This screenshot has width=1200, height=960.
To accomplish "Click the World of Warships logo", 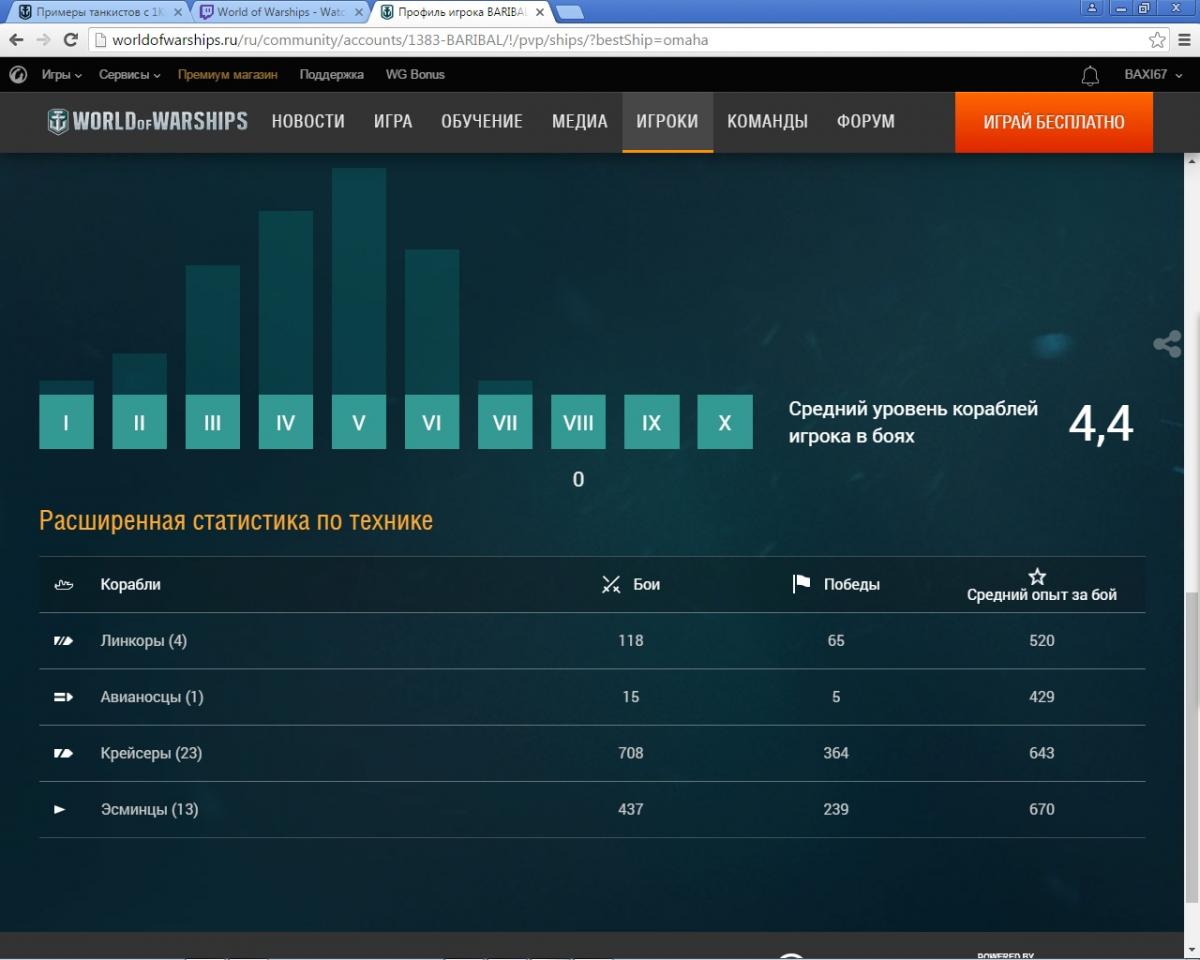I will 148,122.
